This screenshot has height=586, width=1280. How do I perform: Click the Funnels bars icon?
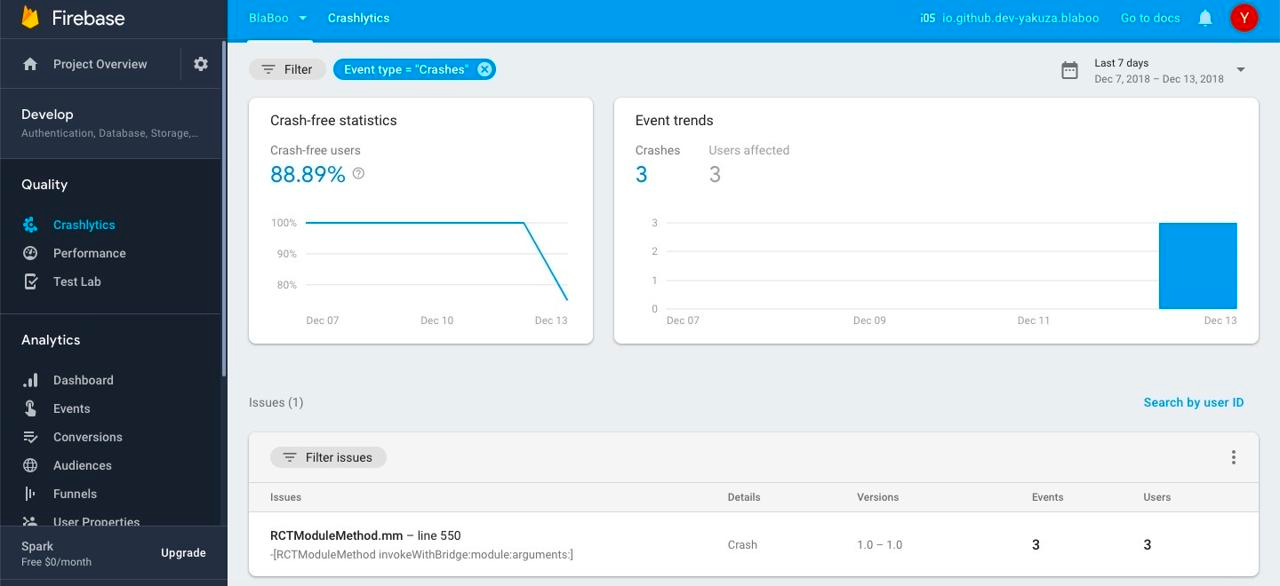tap(30, 493)
